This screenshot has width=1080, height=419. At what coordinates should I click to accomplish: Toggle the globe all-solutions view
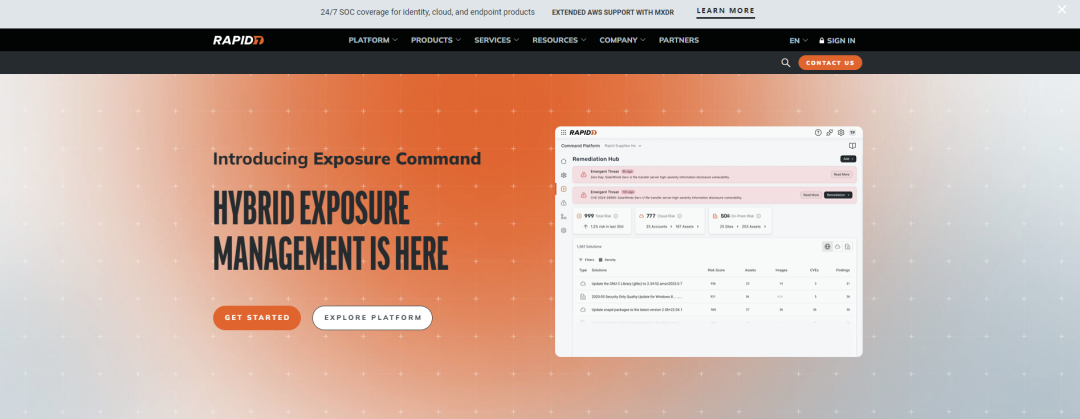827,247
